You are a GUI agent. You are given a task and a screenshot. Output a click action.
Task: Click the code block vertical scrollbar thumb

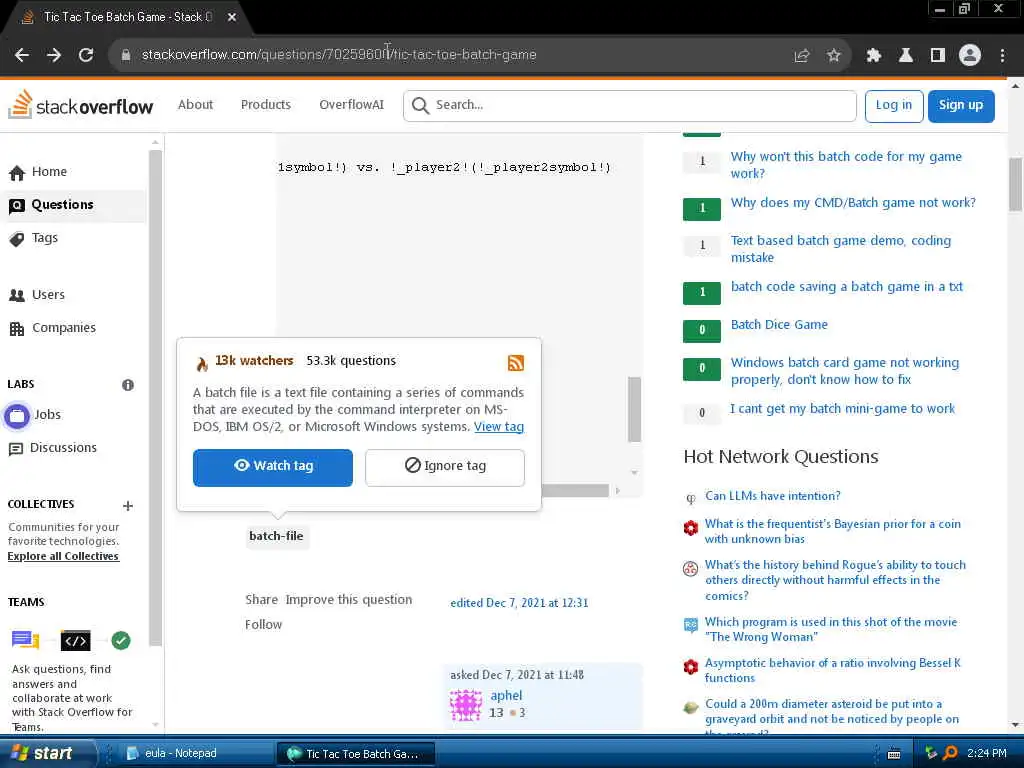click(634, 409)
